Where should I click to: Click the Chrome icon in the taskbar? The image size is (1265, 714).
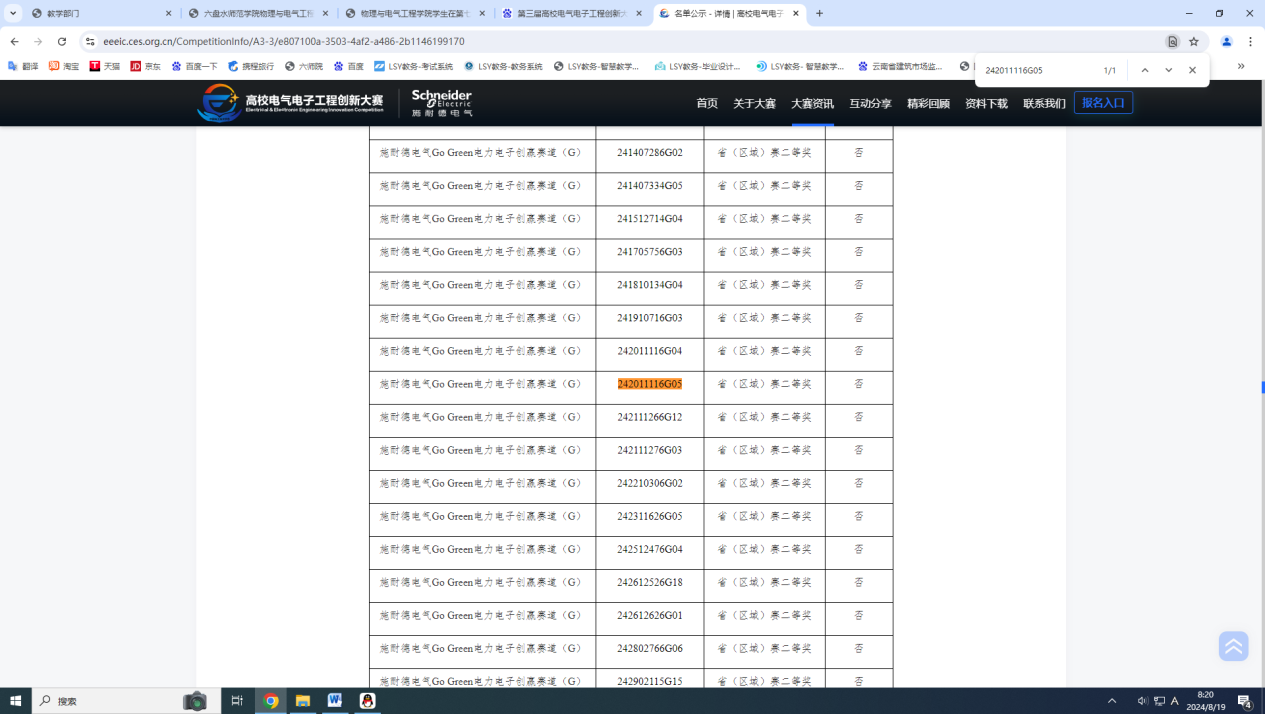coord(270,701)
